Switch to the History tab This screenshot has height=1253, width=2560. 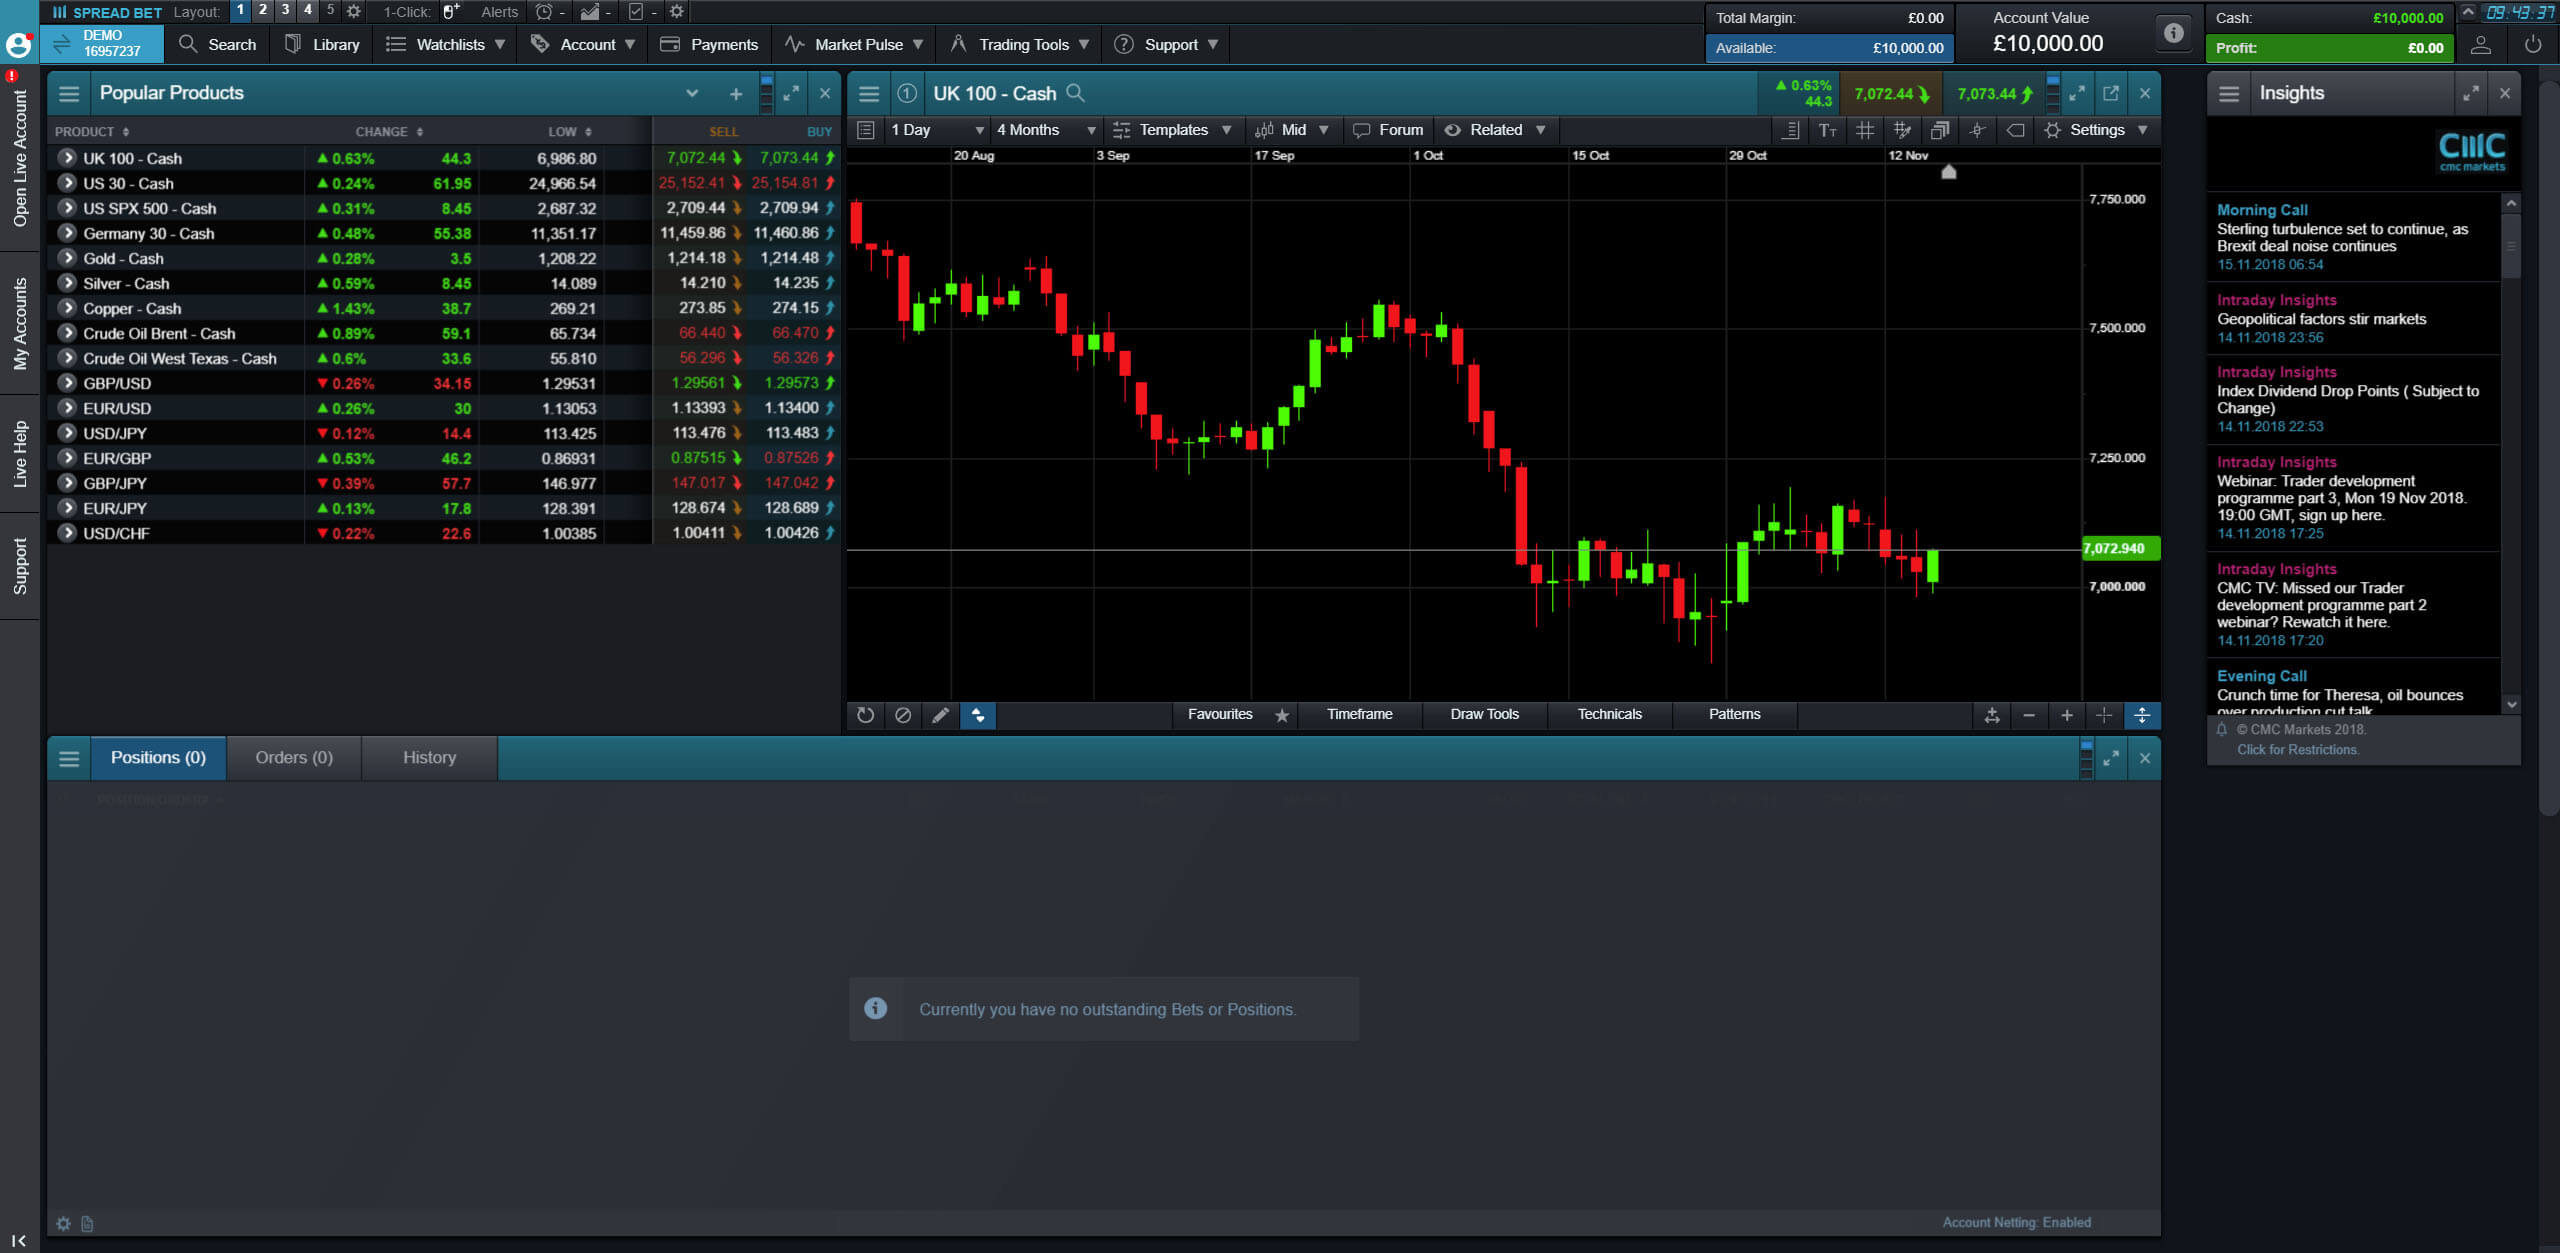click(x=429, y=758)
